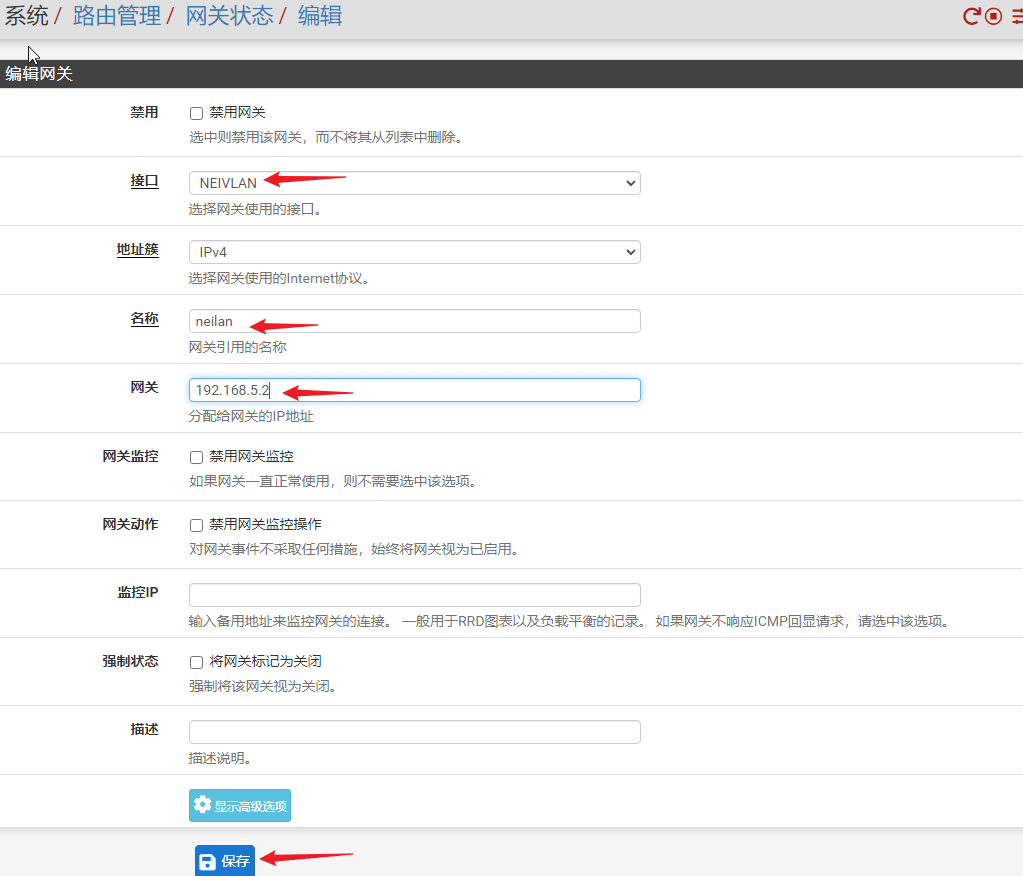Enable the 禁用网关监控 checkbox
The width and height of the screenshot is (1023, 876).
197,457
